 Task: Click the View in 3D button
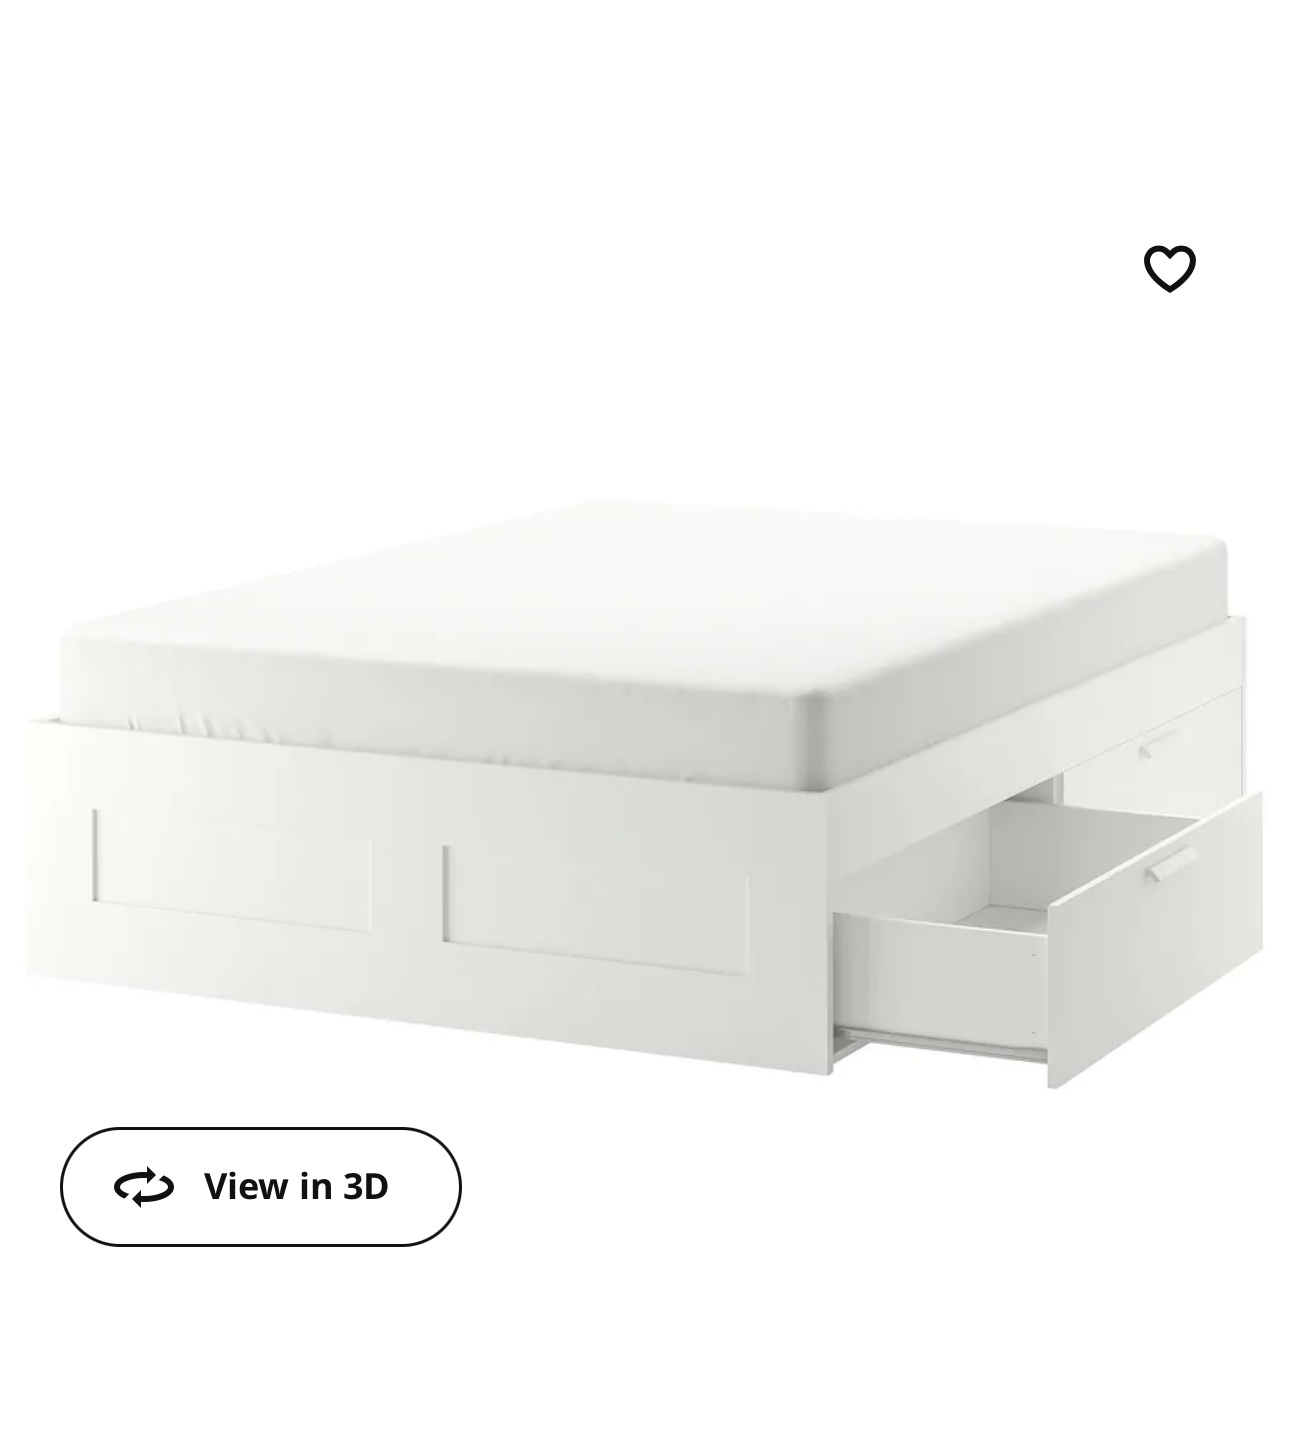pyautogui.click(x=261, y=1186)
